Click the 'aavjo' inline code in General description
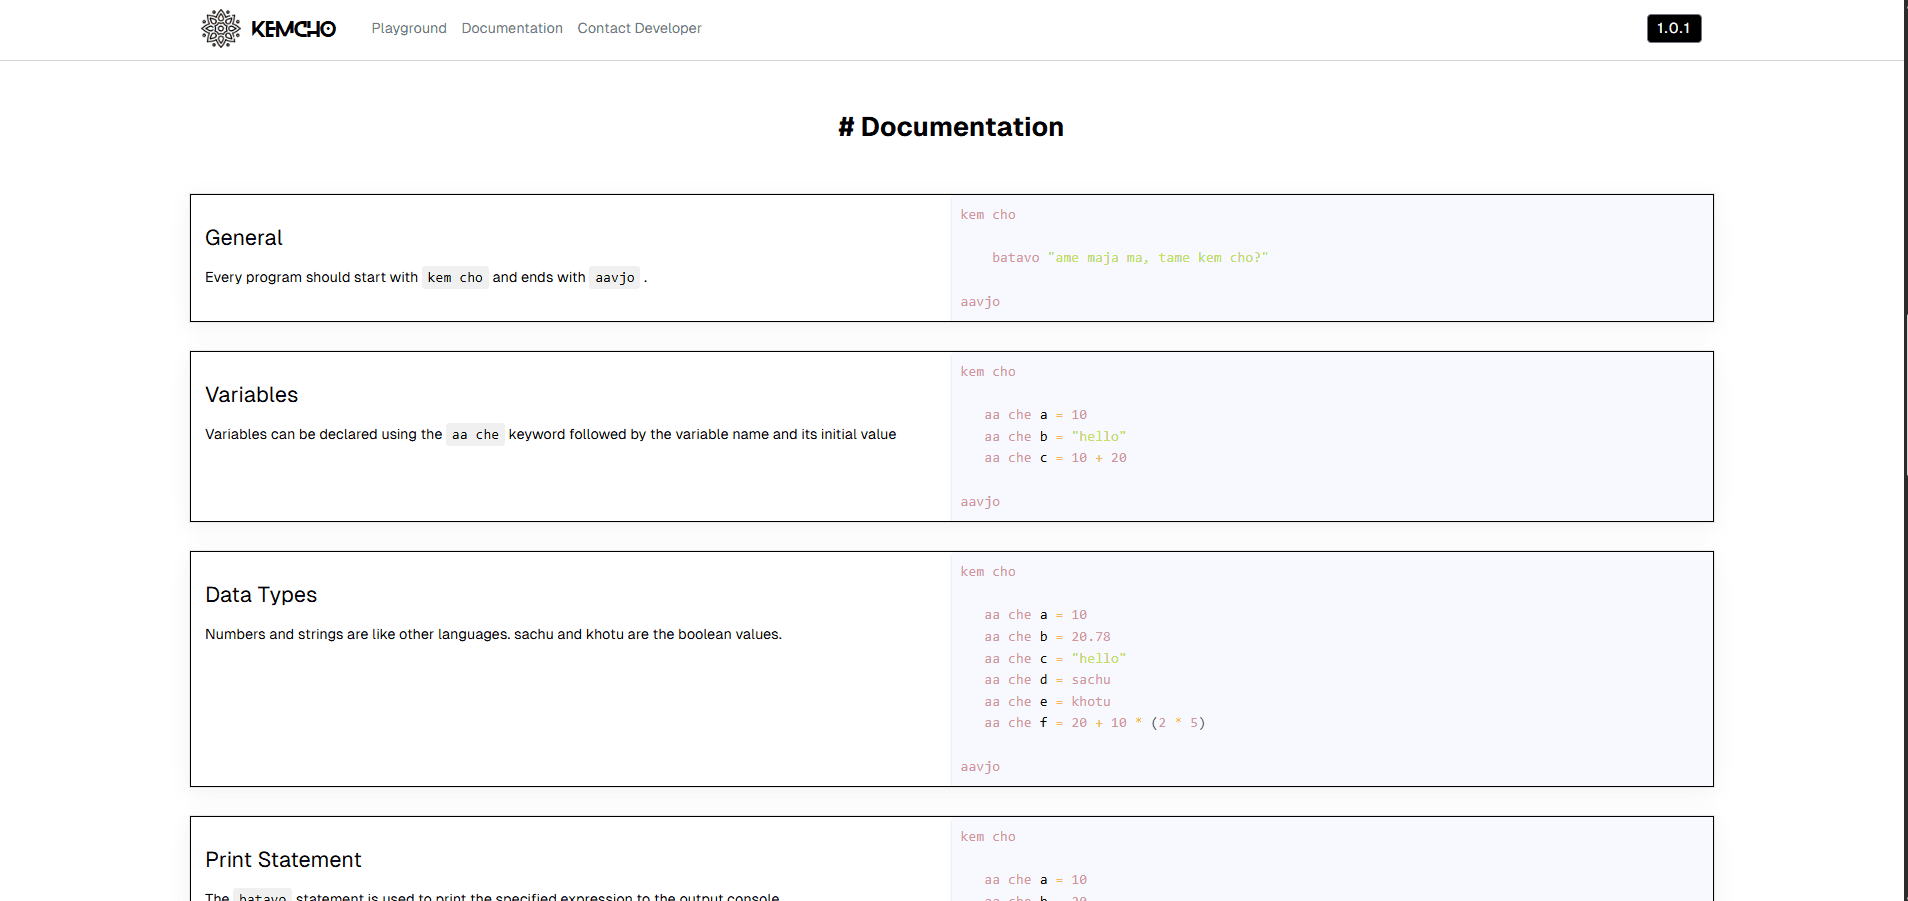Screen dimensions: 1908x901 (x=615, y=278)
